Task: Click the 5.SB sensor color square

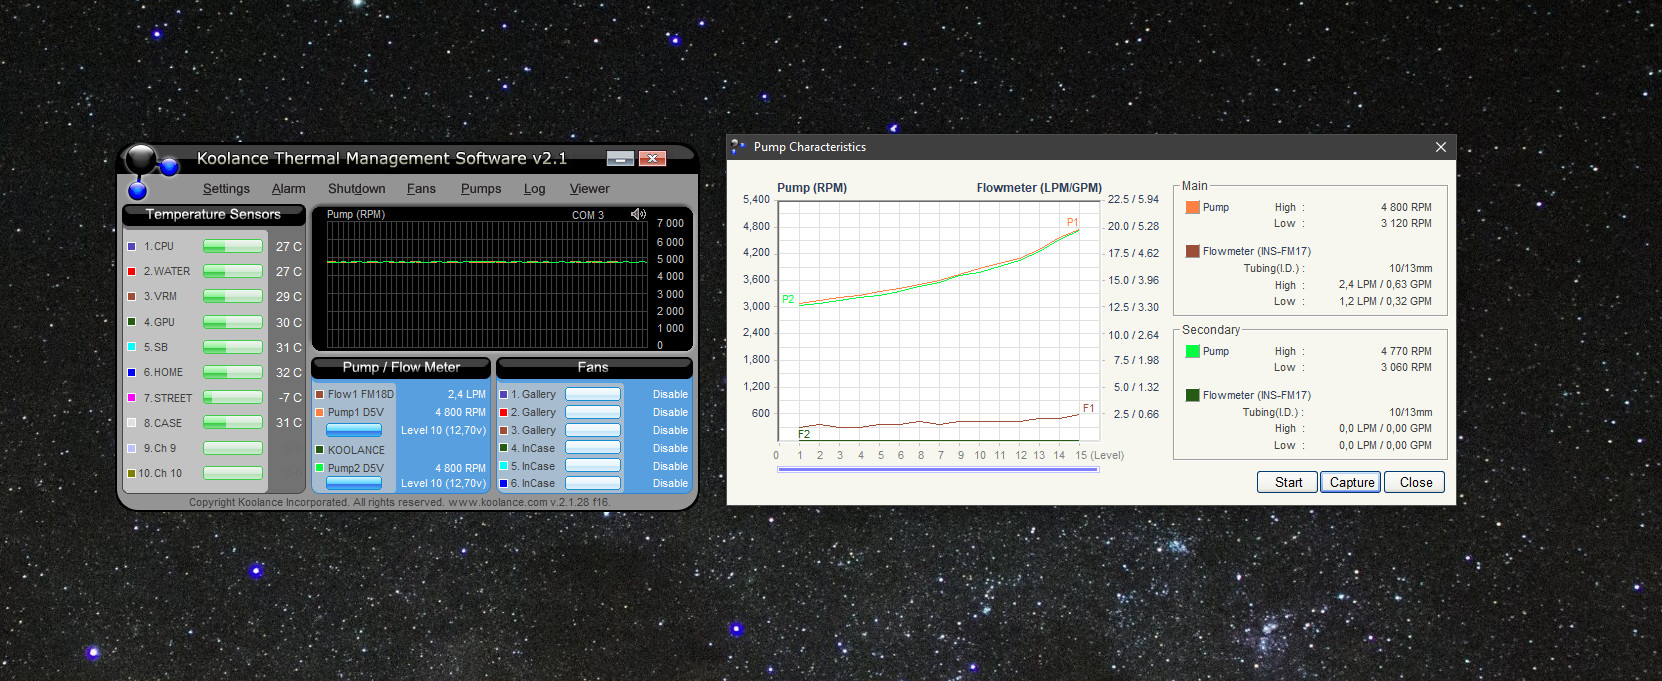Action: (131, 347)
